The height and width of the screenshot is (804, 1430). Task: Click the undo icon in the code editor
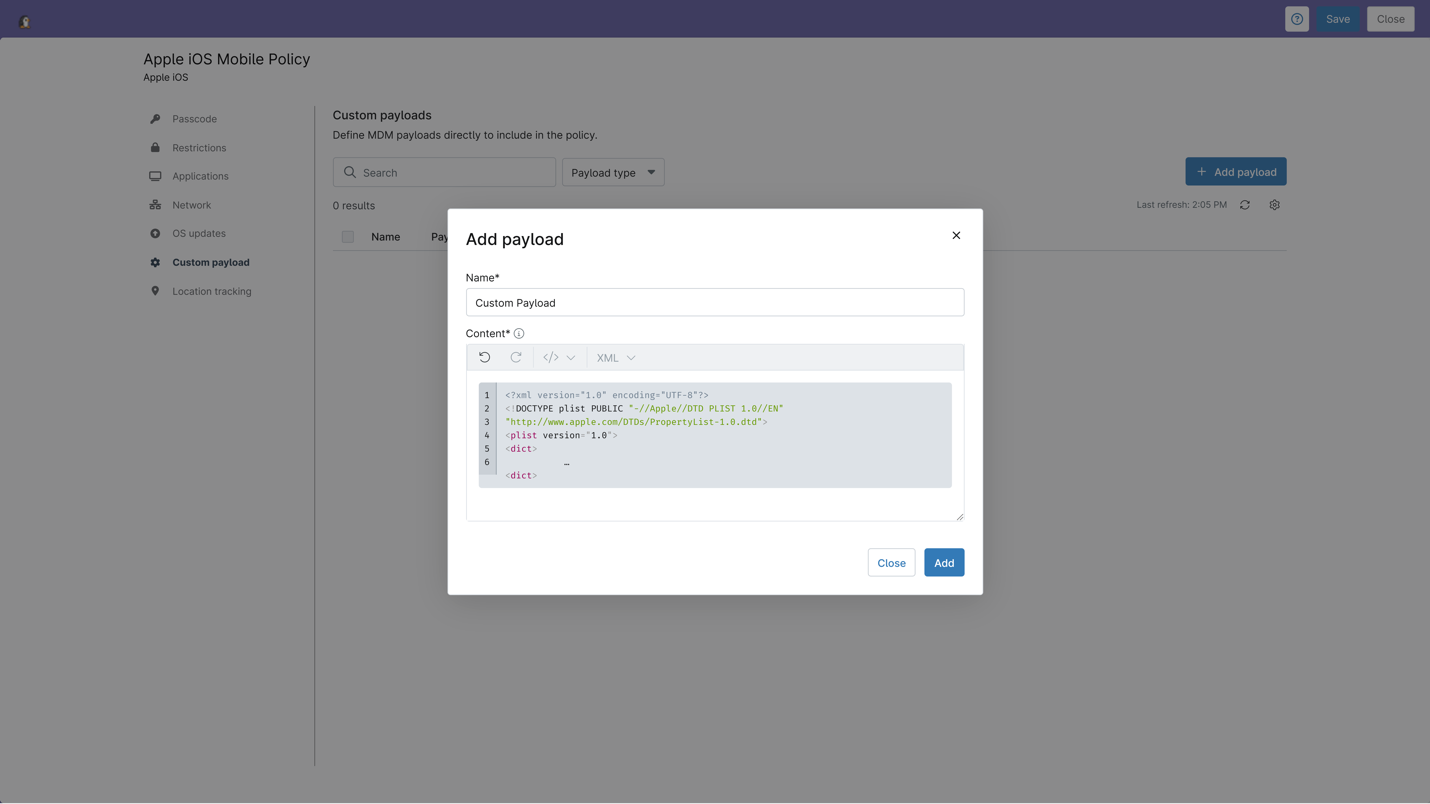[485, 357]
